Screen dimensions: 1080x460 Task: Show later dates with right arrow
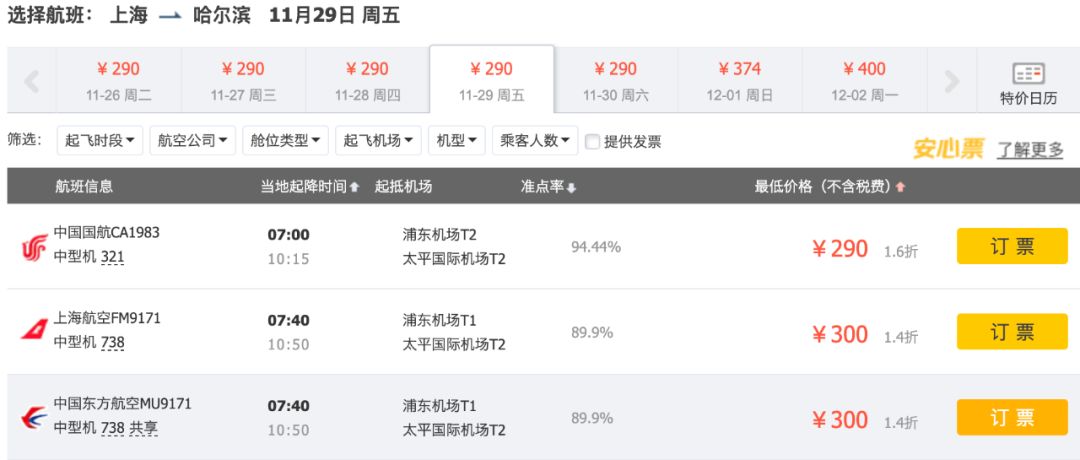(952, 81)
